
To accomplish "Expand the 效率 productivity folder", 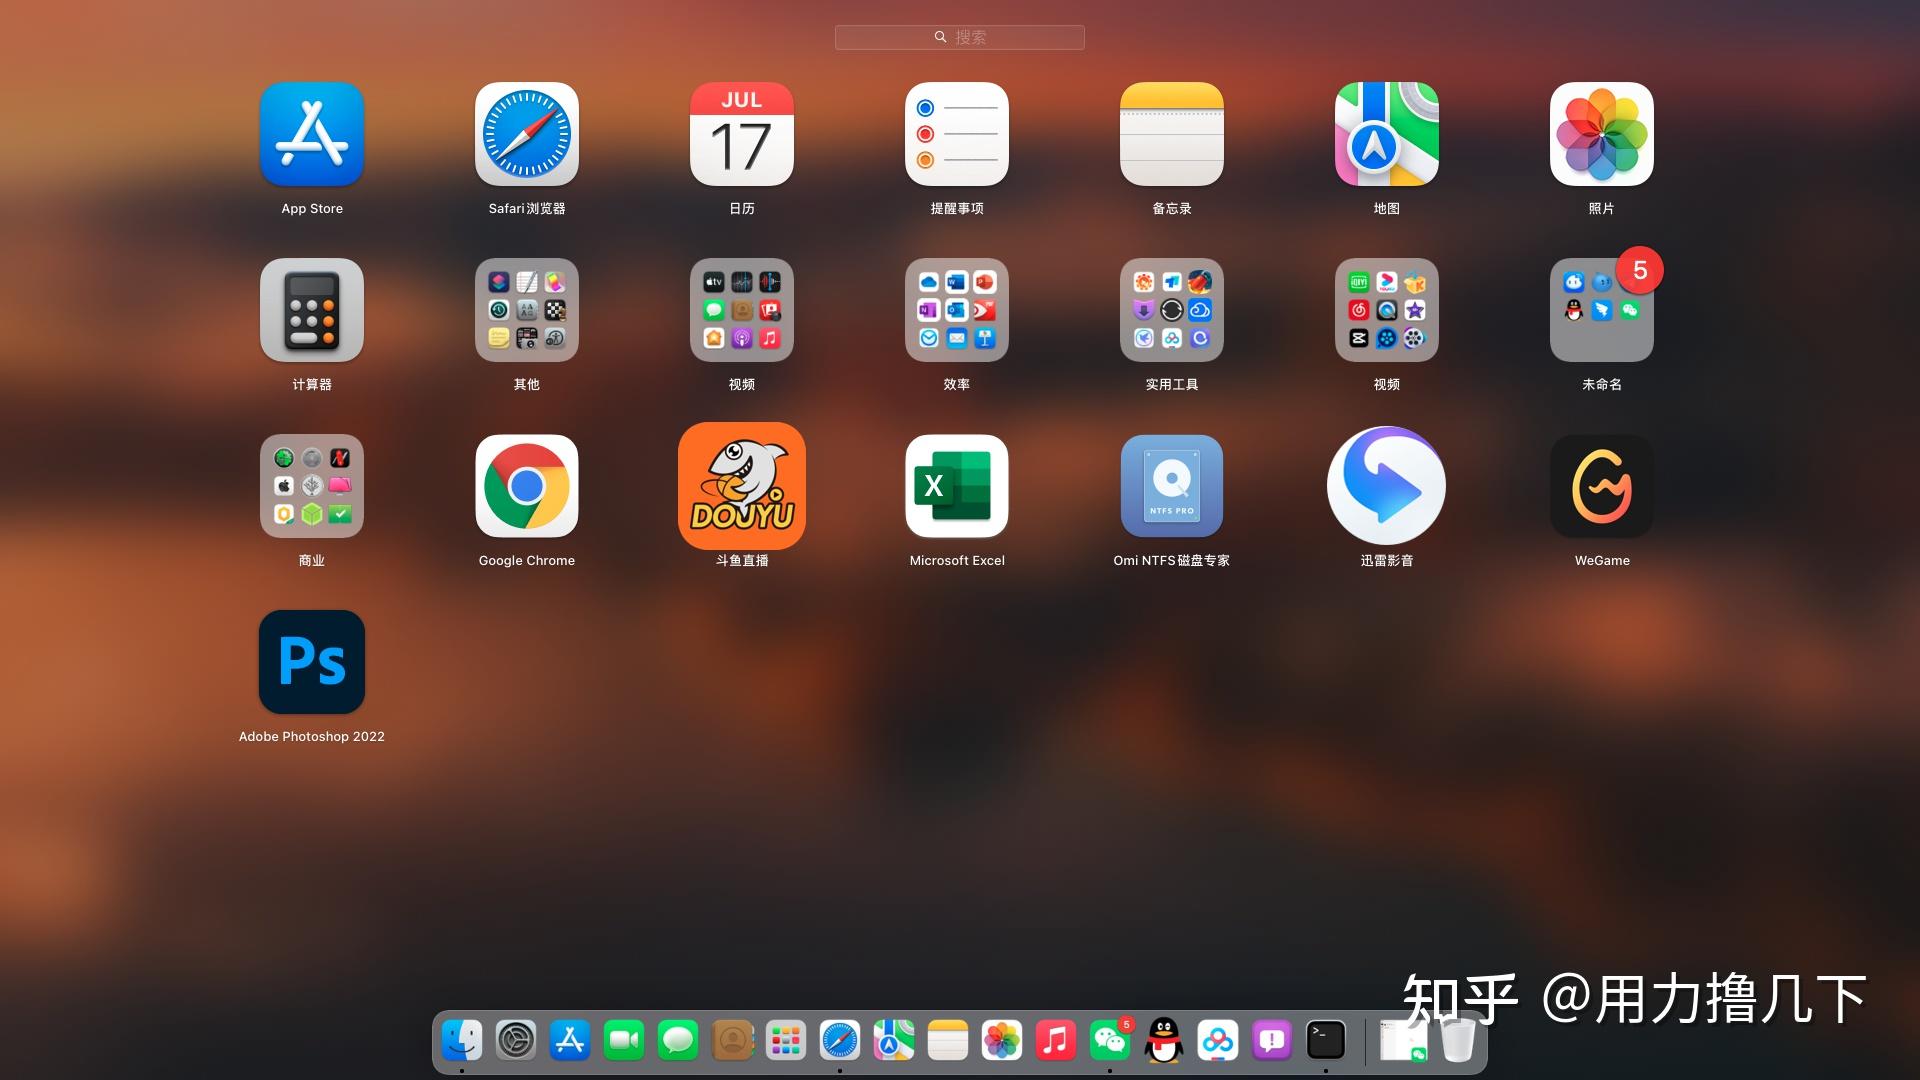I will pos(956,310).
